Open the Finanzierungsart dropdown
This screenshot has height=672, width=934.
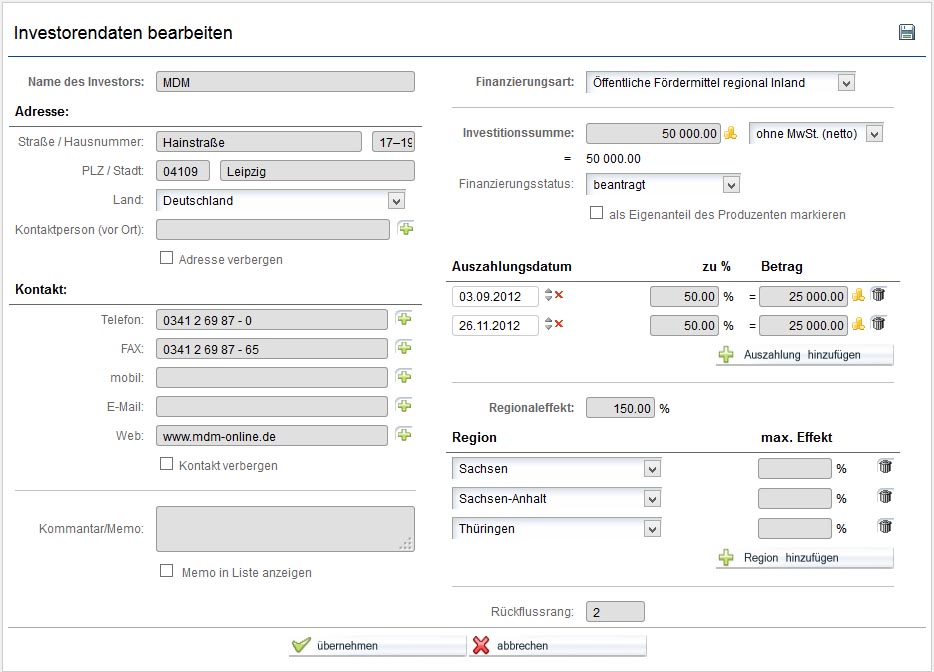click(721, 83)
